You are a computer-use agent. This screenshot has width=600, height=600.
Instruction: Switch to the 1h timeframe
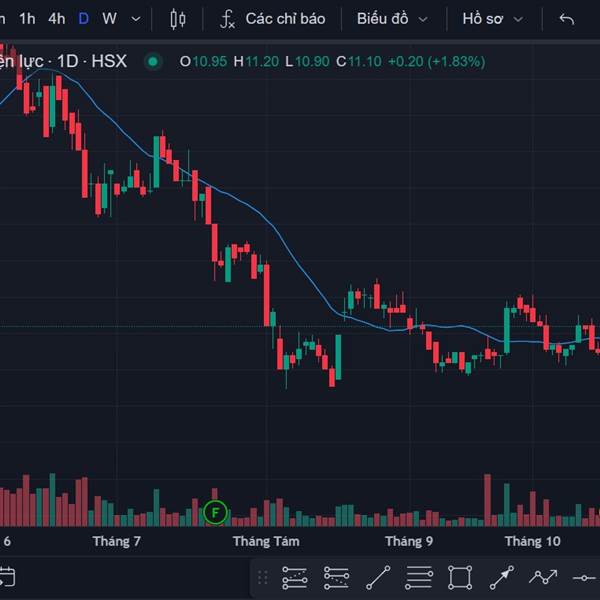[27, 18]
